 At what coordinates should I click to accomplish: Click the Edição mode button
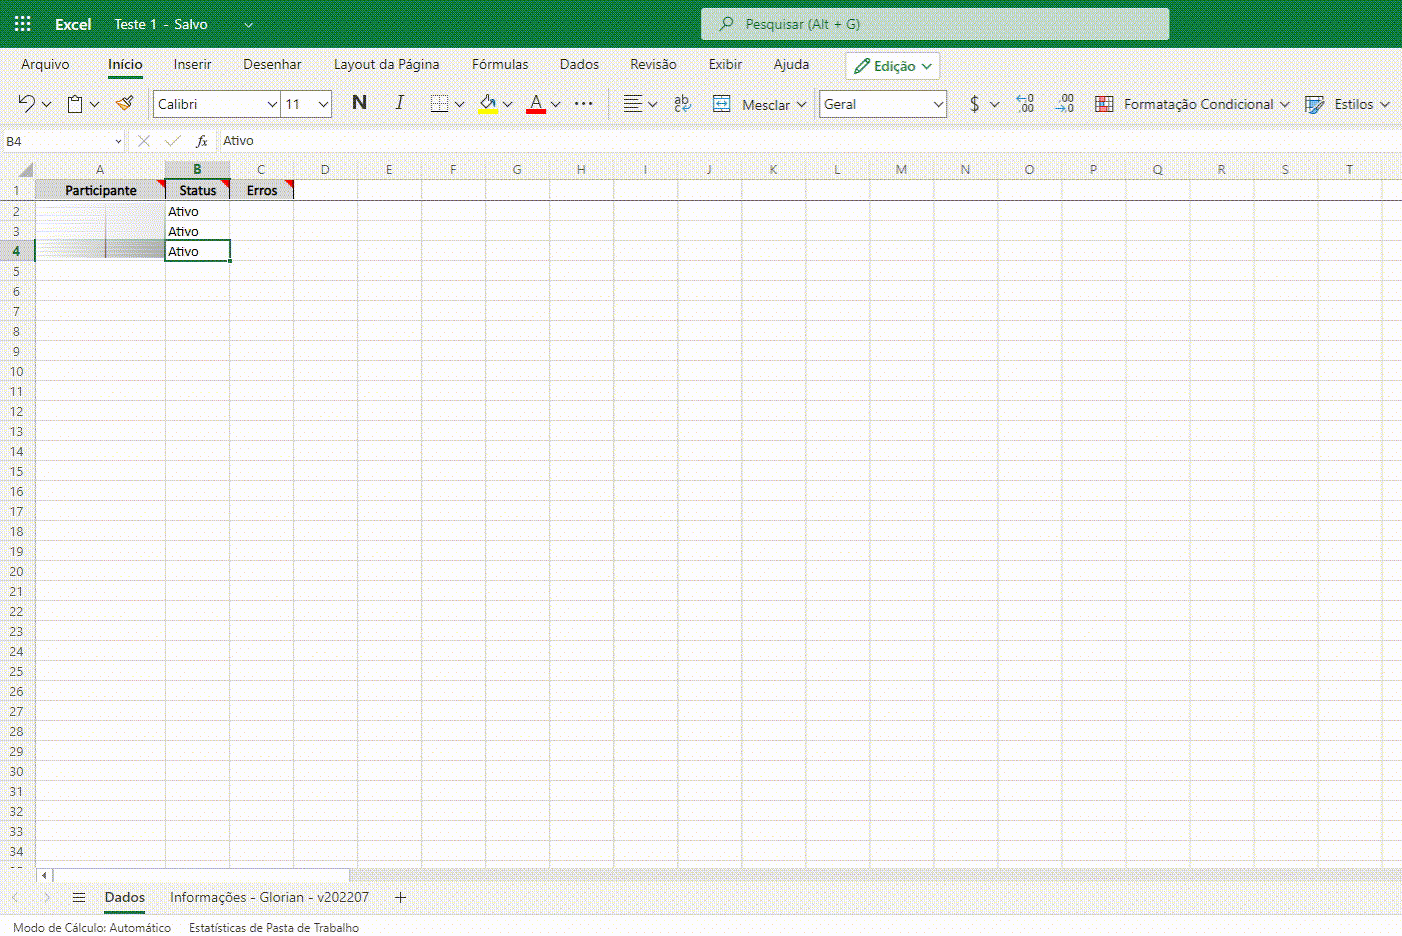pos(892,66)
